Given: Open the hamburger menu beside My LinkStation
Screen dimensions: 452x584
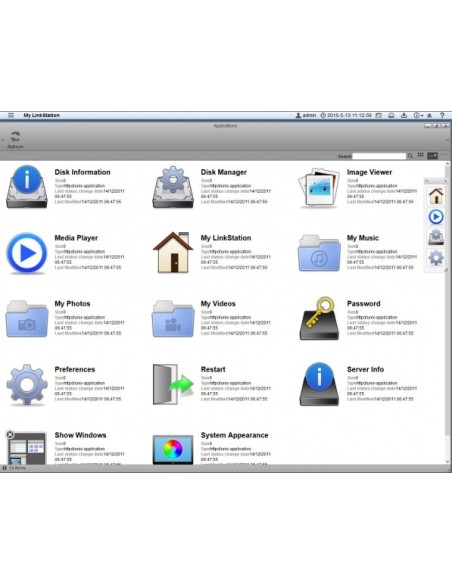Looking at the screenshot, I should click(x=11, y=115).
